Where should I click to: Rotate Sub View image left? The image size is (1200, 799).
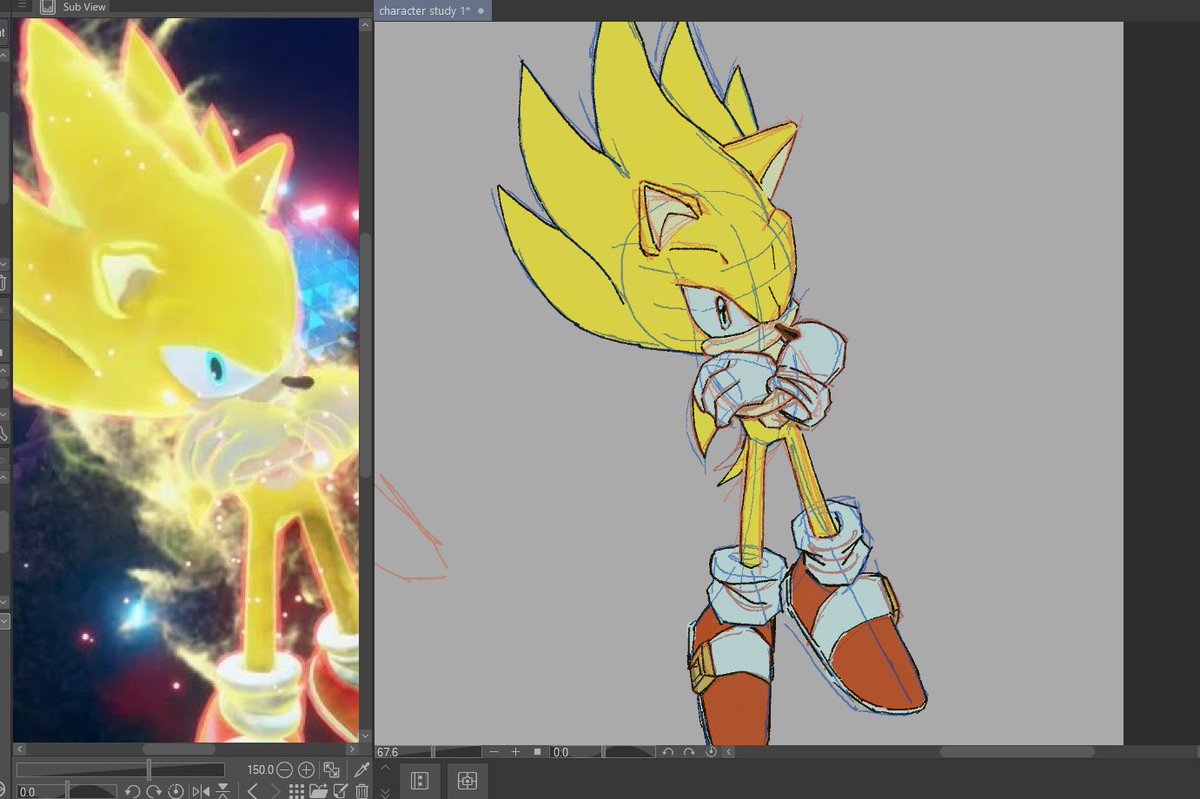[132, 791]
